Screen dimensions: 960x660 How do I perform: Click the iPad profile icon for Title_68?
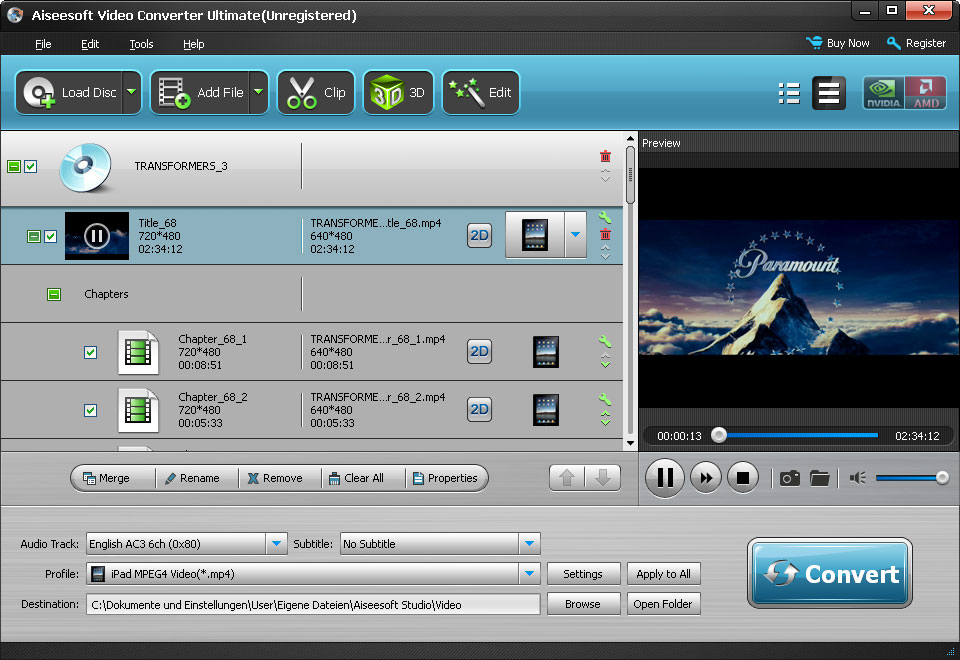pos(534,234)
